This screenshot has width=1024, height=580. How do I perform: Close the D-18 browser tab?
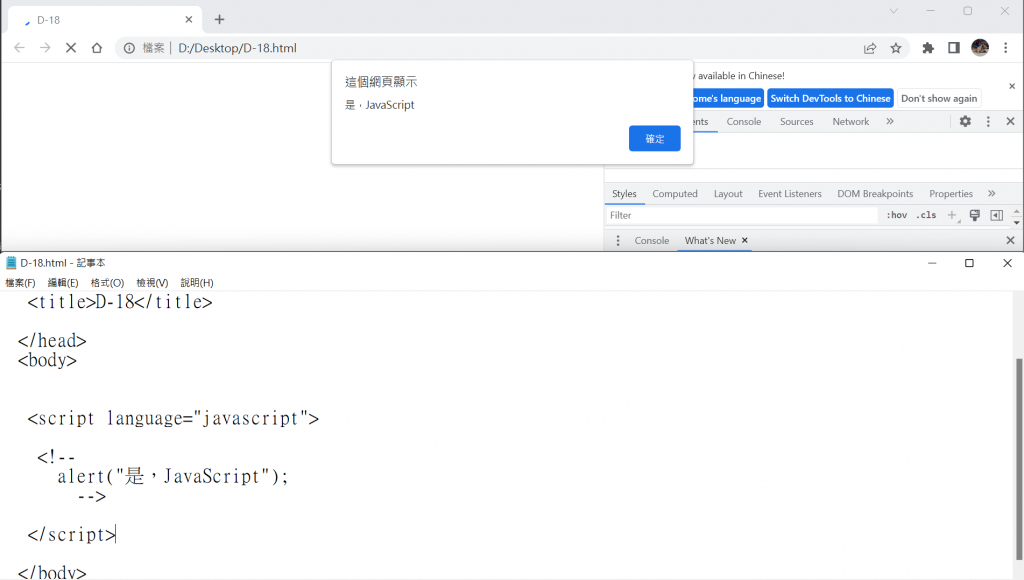[x=189, y=20]
